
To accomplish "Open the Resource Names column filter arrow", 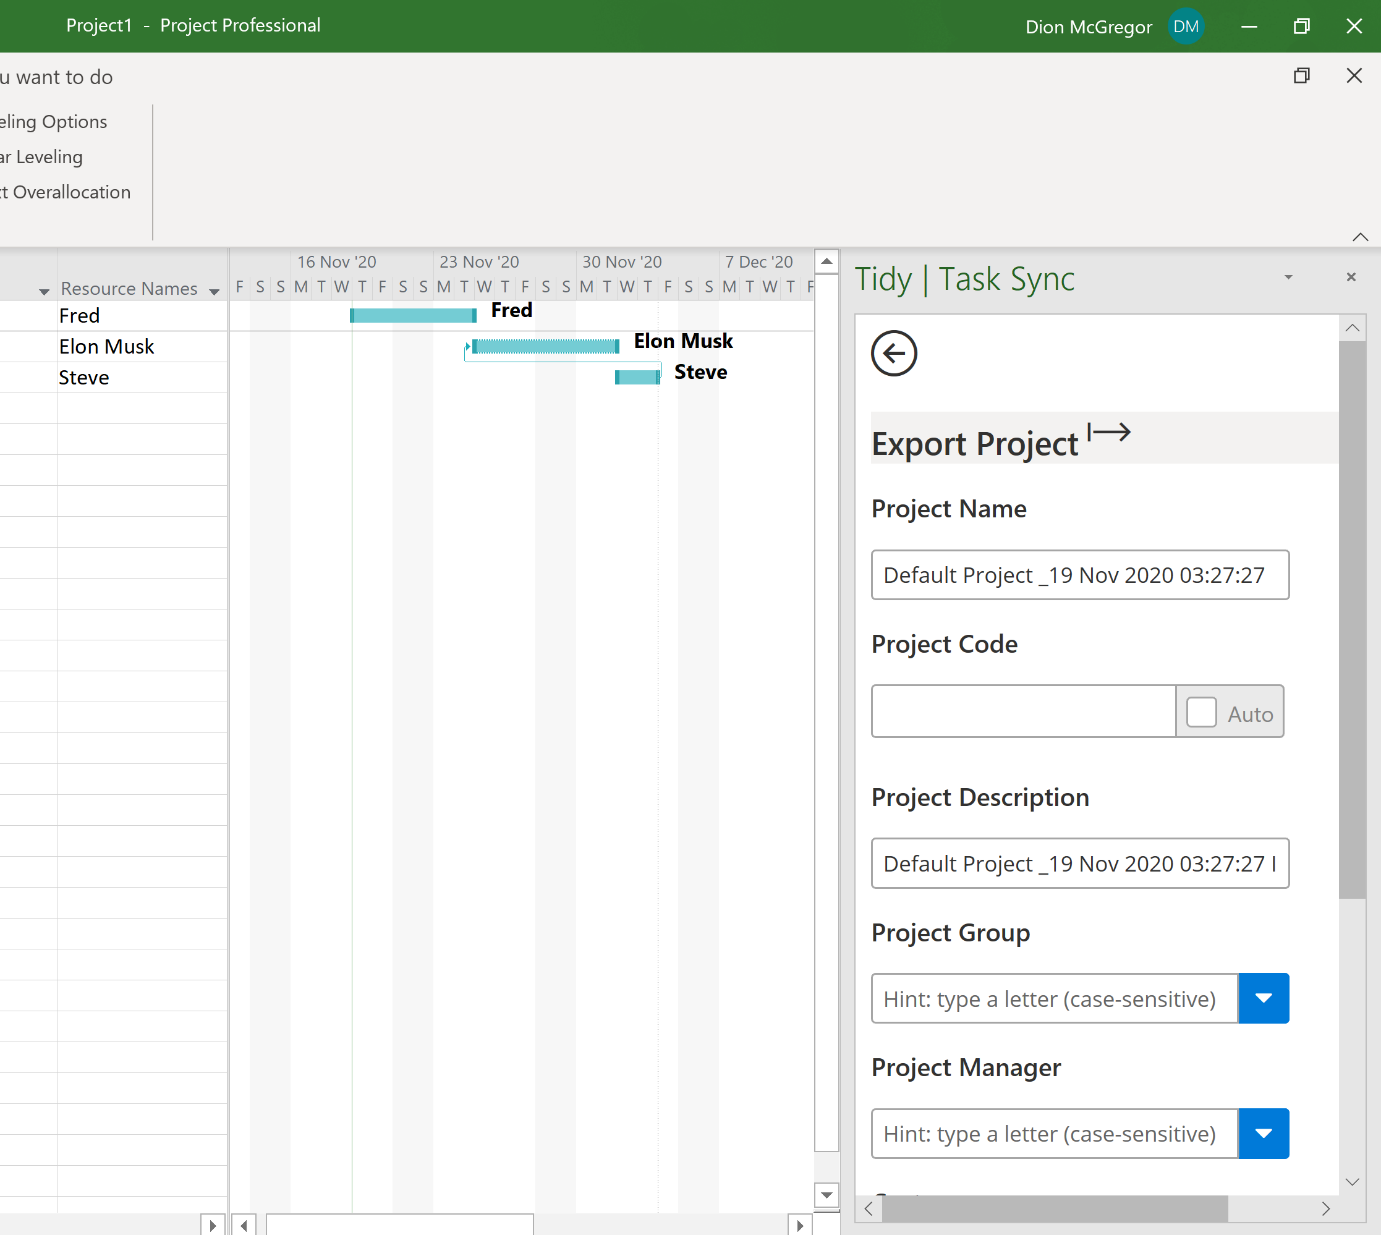I will click(x=213, y=291).
